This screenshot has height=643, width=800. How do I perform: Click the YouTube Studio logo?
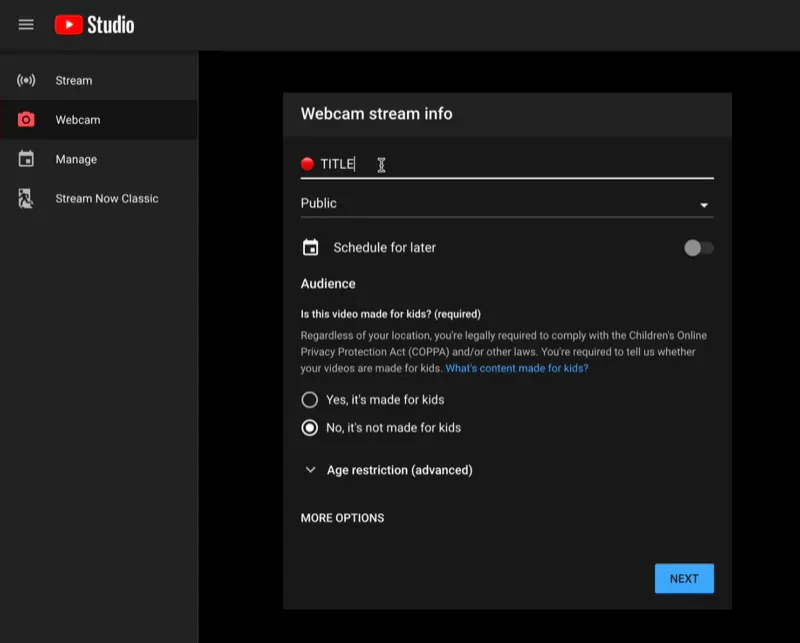[x=94, y=25]
